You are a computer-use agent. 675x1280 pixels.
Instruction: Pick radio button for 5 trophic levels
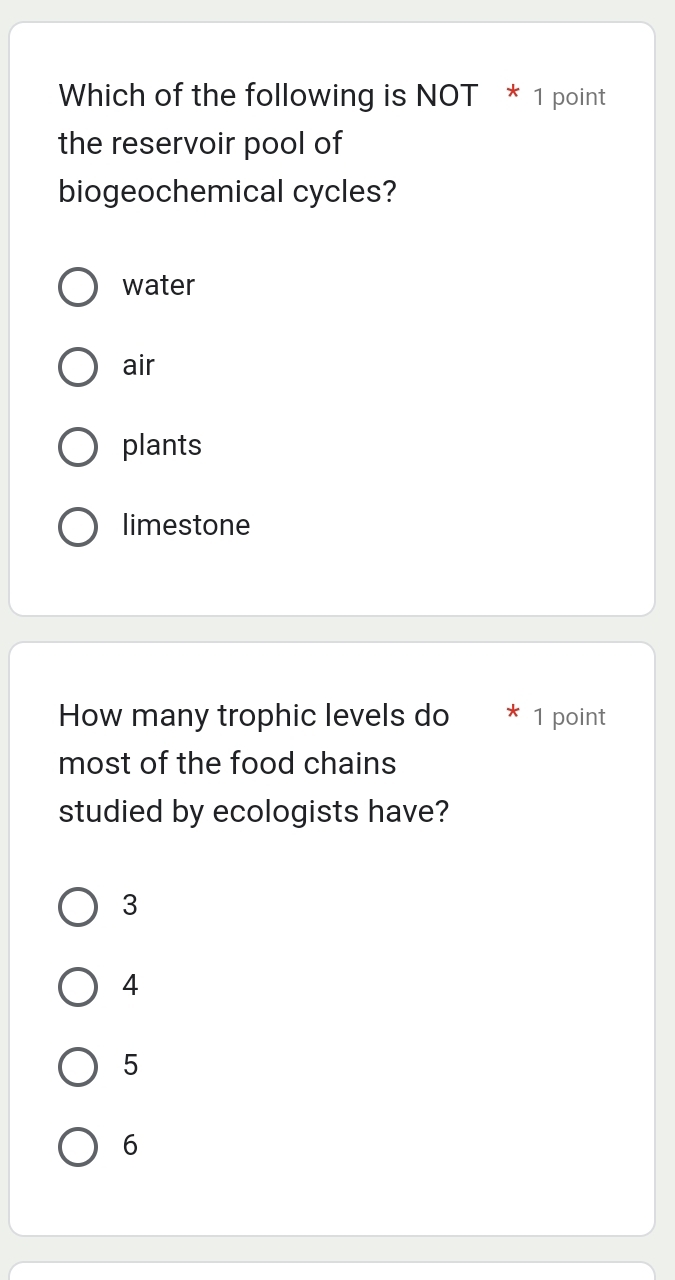(78, 1067)
